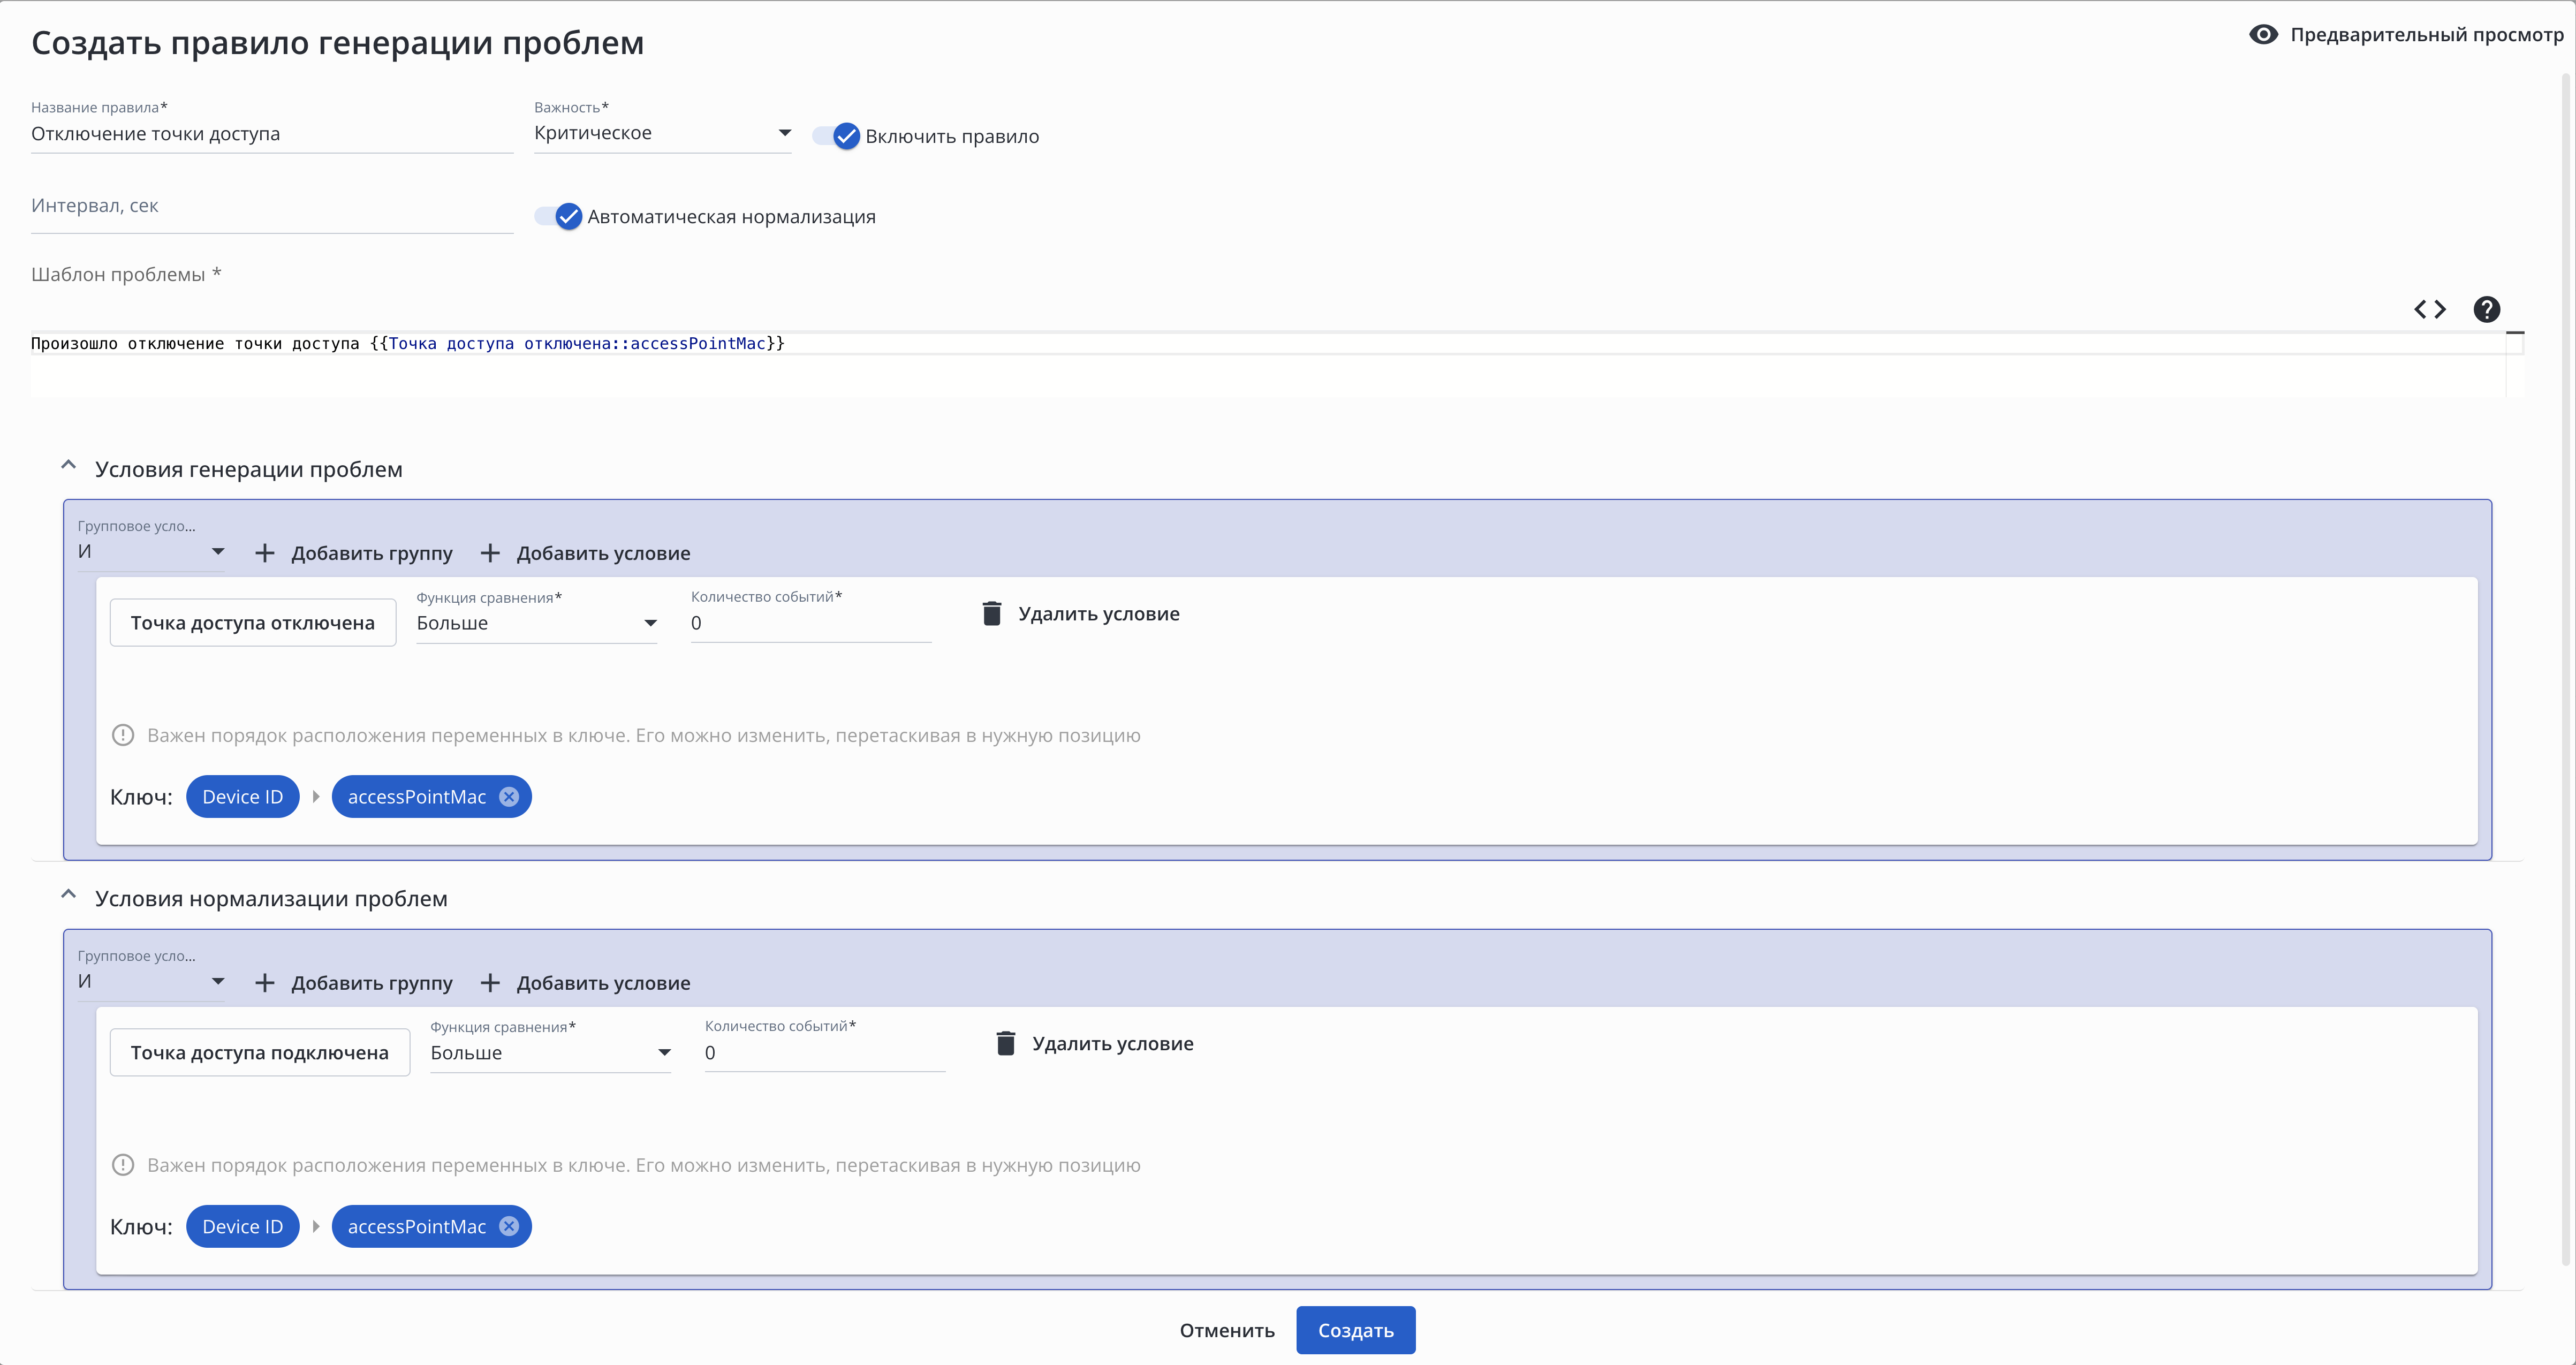Click the 'Отменить' button
Viewport: 2576px width, 1365px height.
tap(1226, 1331)
